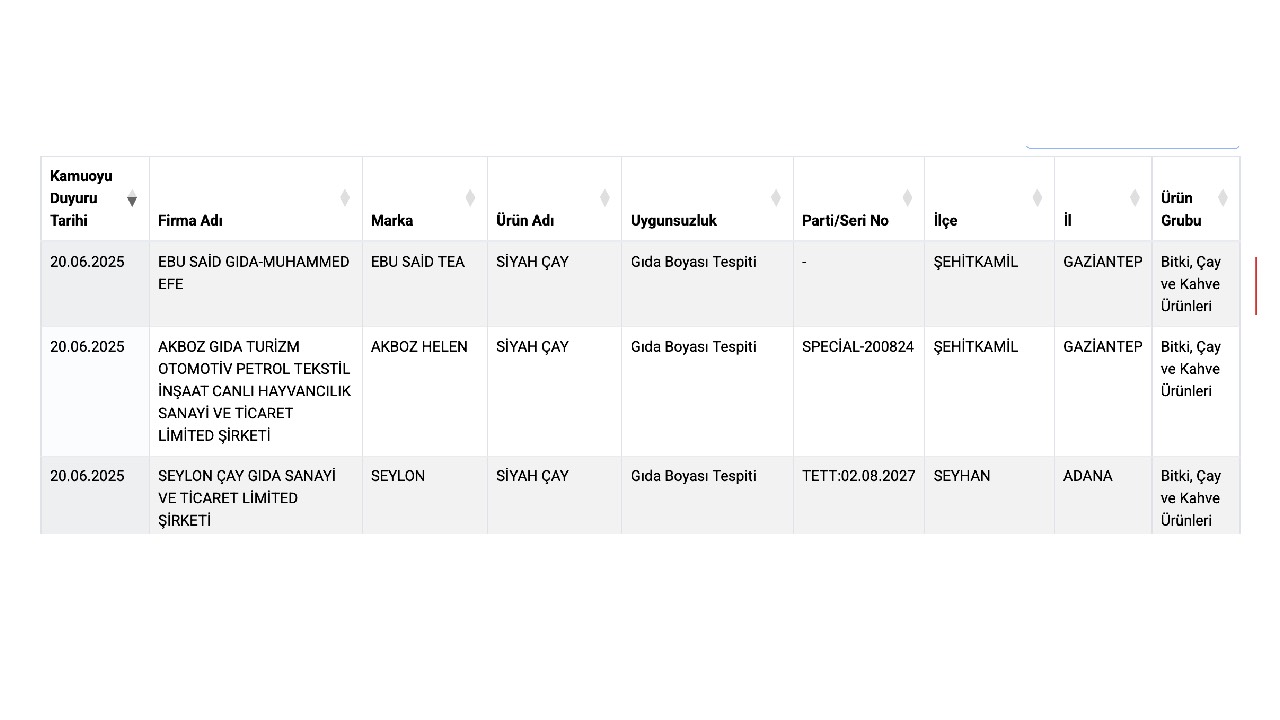Click the red vertical scrollbar indicator
Viewport: 1280px width, 720px height.
1256,285
